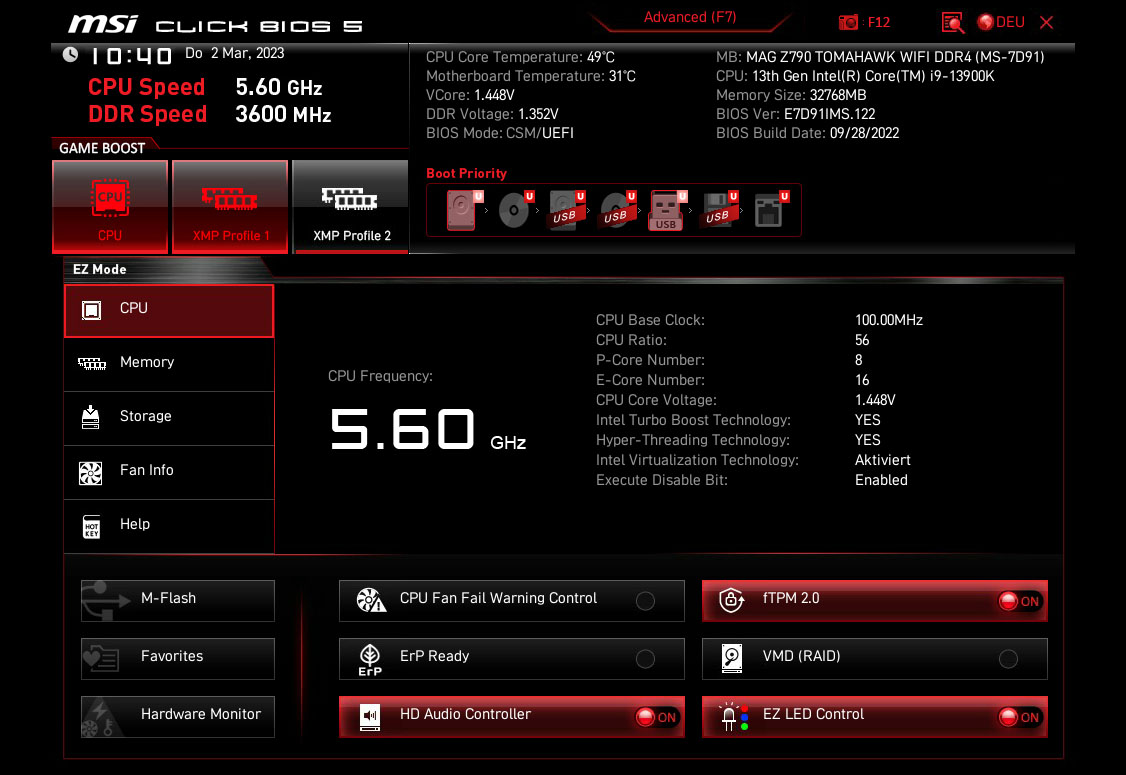
Task: Click the EZ LED light icon
Action: click(x=734, y=717)
